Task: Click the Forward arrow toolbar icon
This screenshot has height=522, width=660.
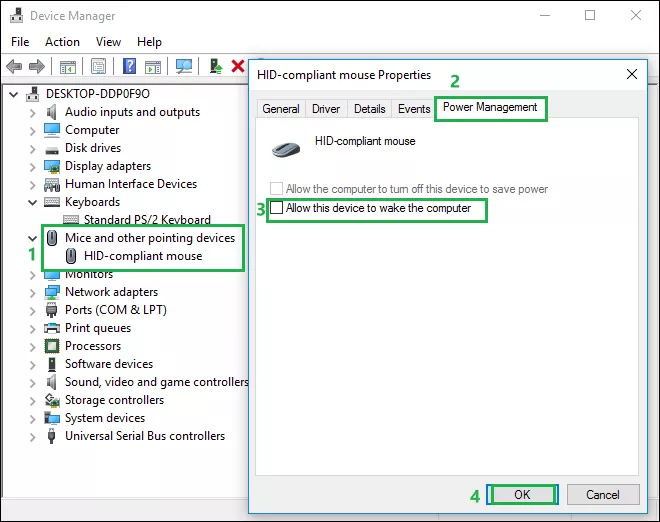Action: [x=37, y=67]
